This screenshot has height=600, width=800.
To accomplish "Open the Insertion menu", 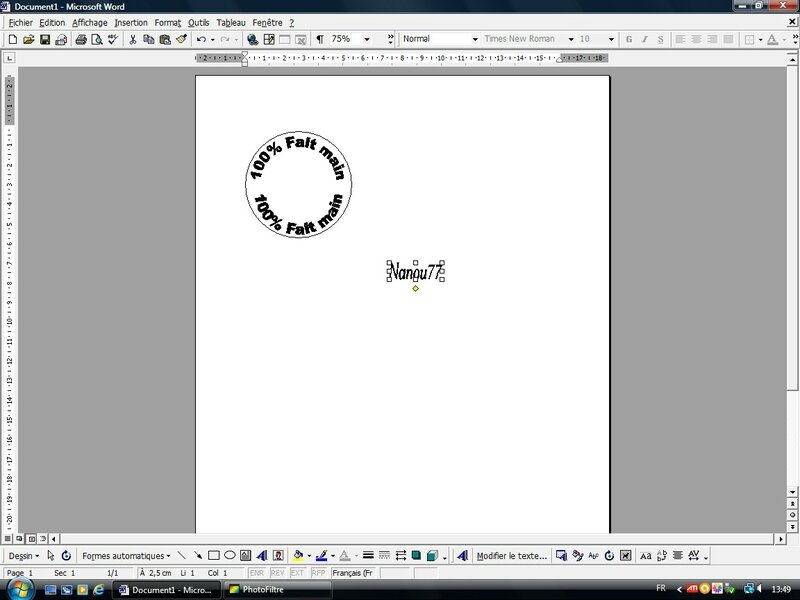I will tap(130, 22).
